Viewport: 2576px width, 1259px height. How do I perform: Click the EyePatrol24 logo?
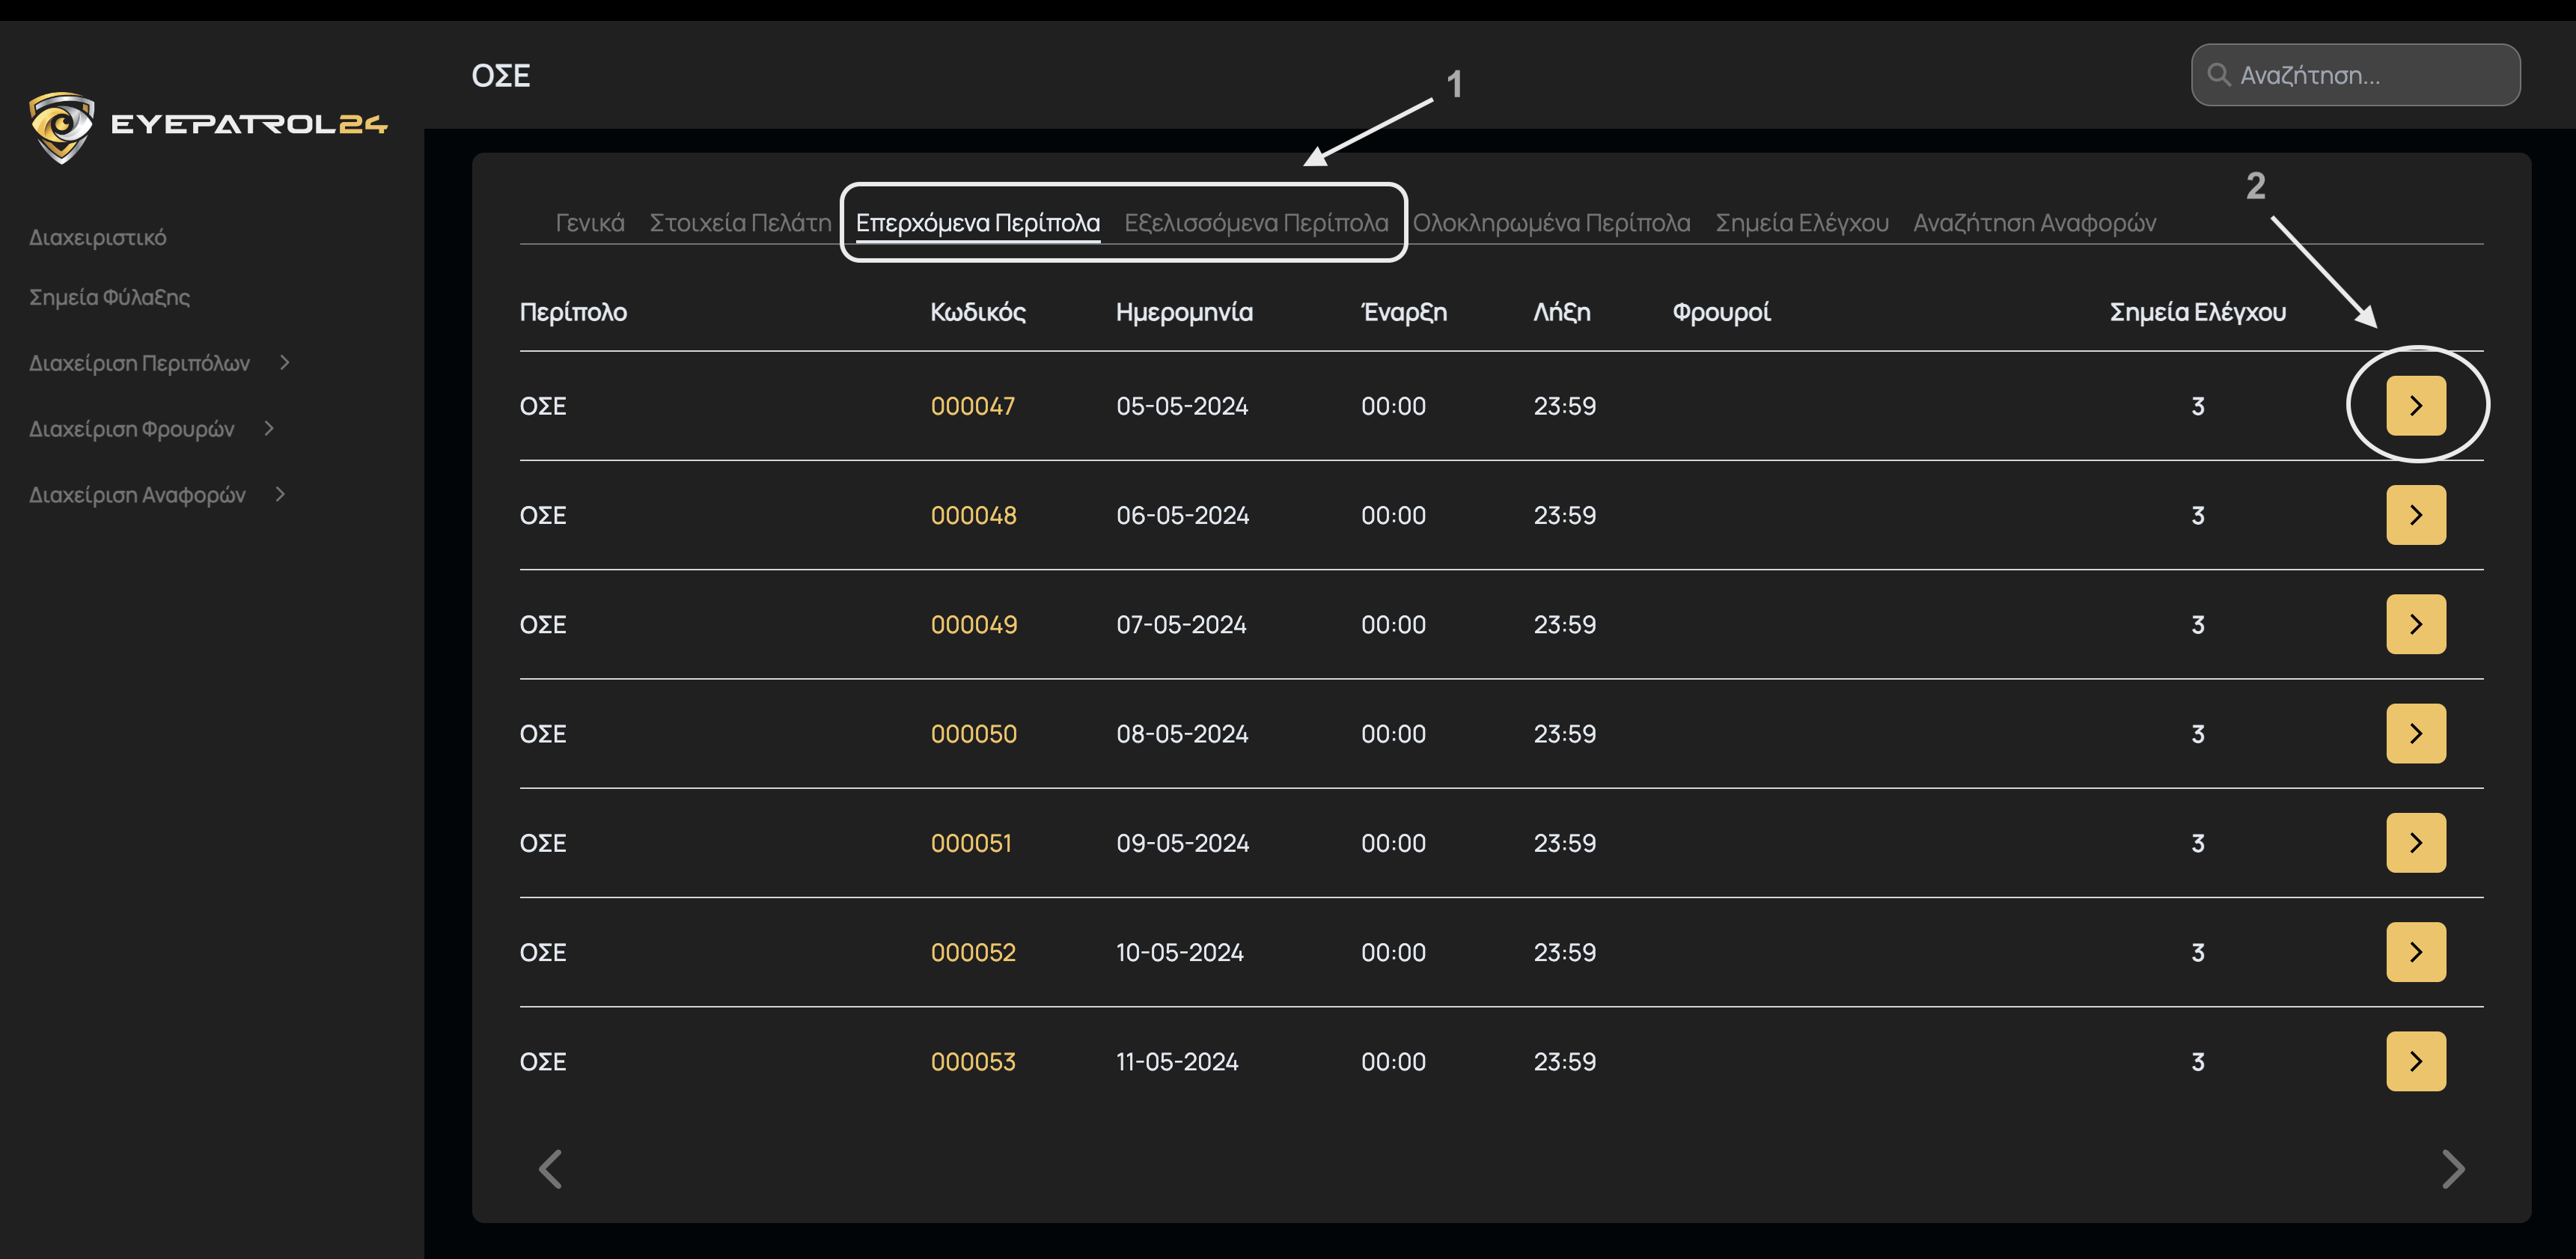point(208,126)
